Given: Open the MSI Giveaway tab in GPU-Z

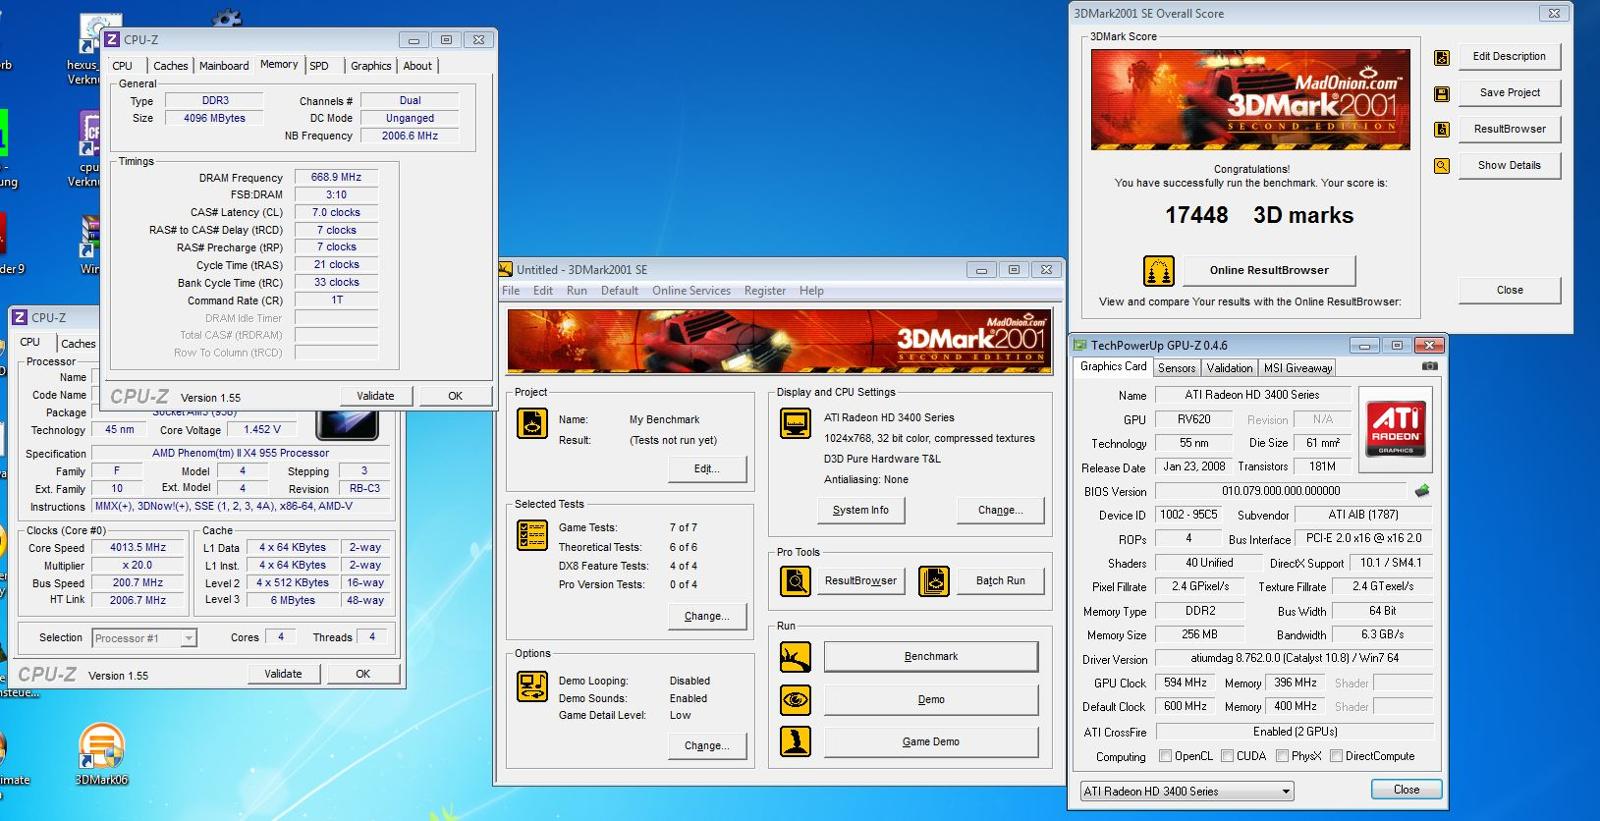Looking at the screenshot, I should 1298,368.
